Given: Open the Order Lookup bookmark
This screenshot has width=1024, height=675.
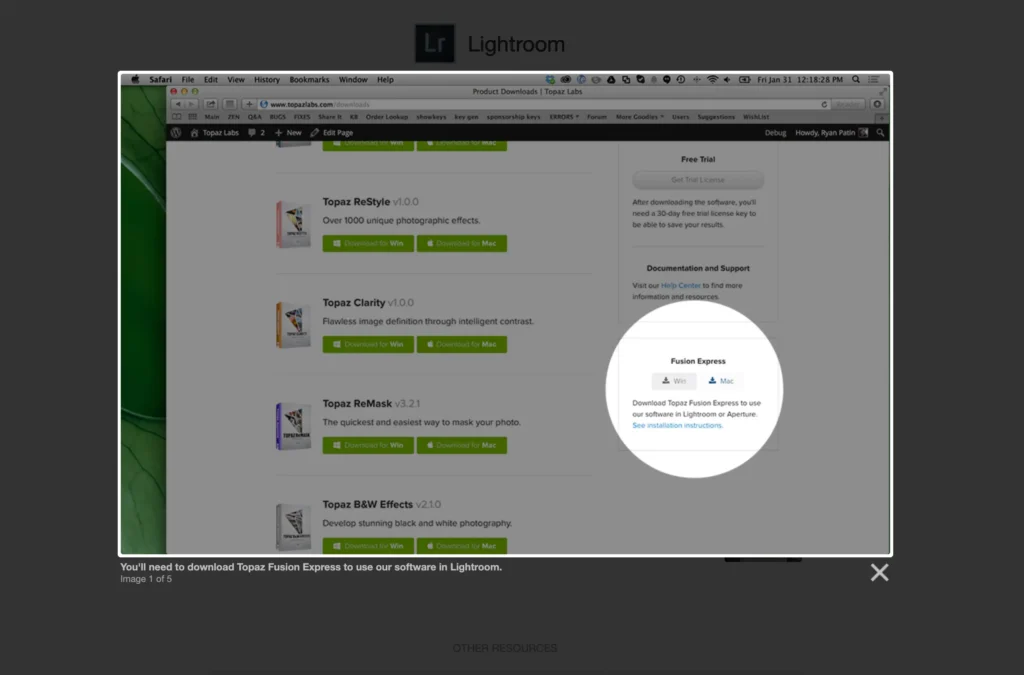Looking at the screenshot, I should click(387, 117).
